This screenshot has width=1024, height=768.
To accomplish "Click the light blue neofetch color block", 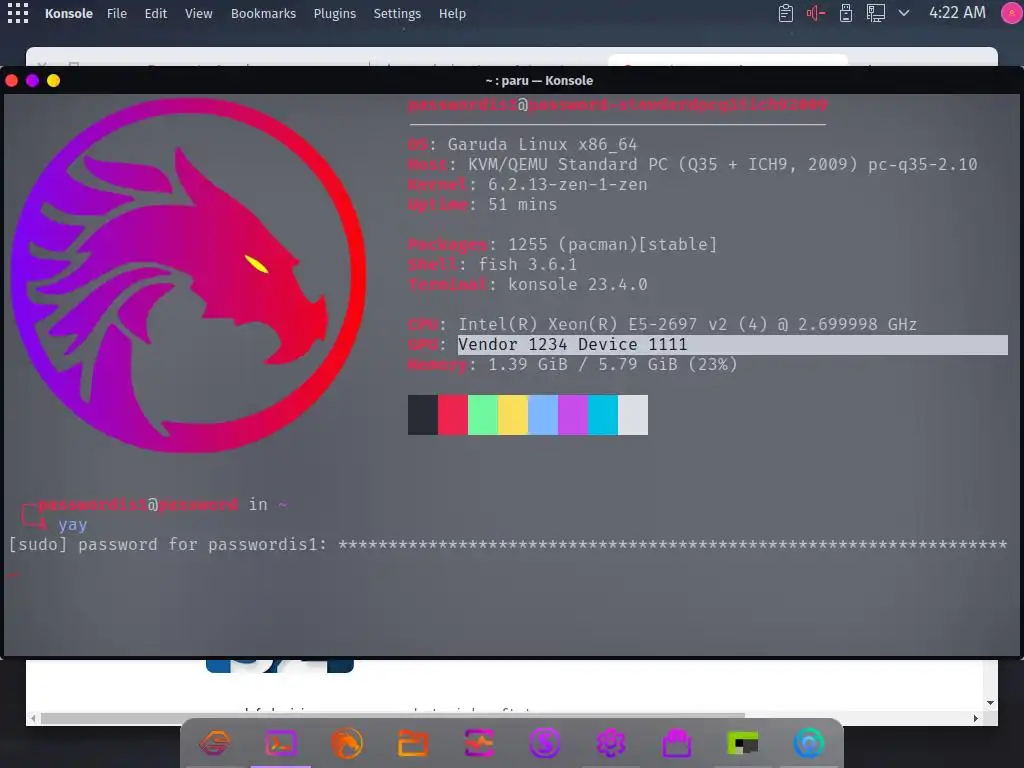I will (543, 415).
